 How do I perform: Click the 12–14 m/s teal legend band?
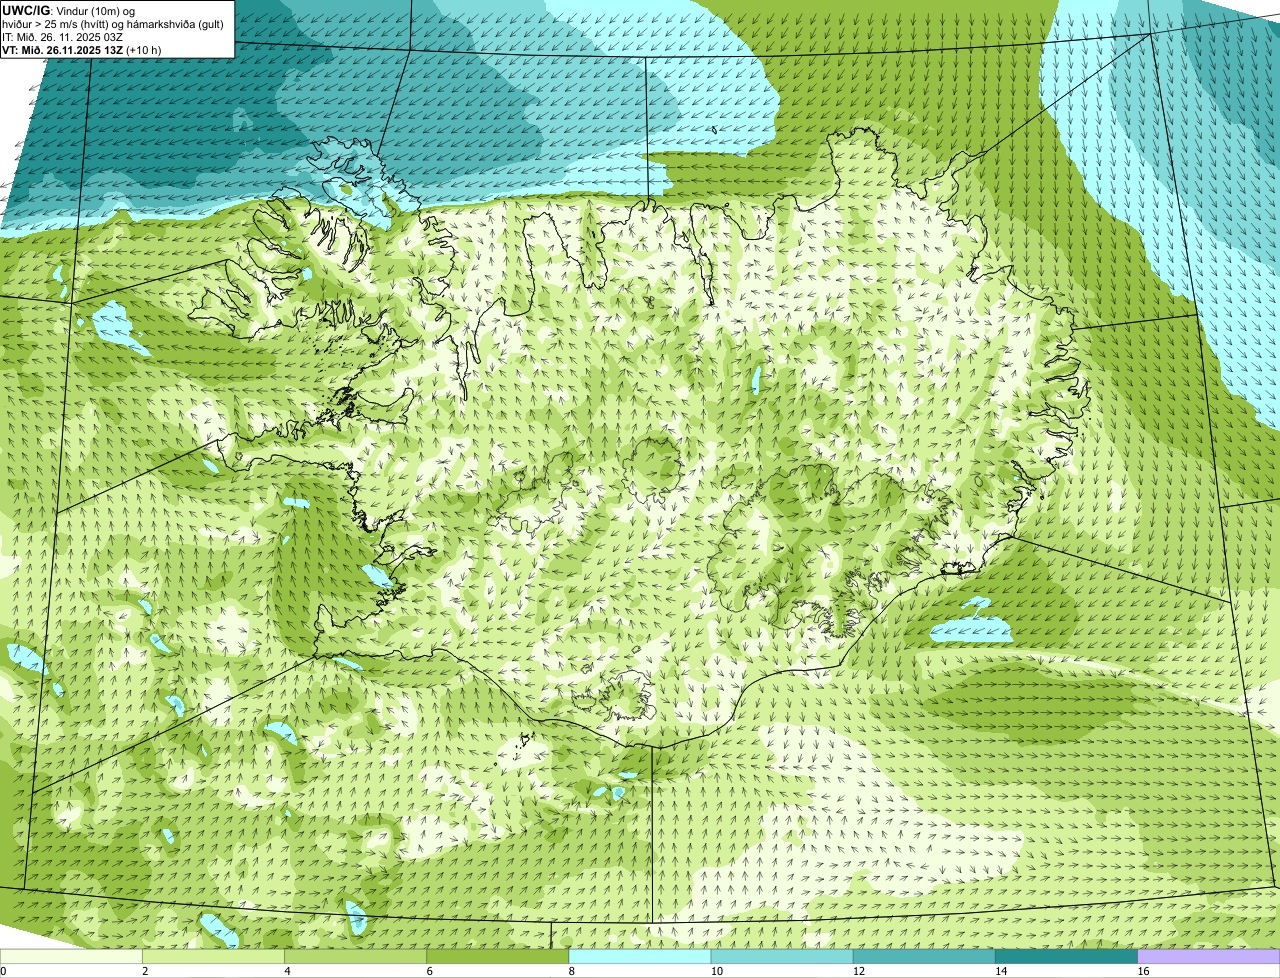(x=924, y=957)
